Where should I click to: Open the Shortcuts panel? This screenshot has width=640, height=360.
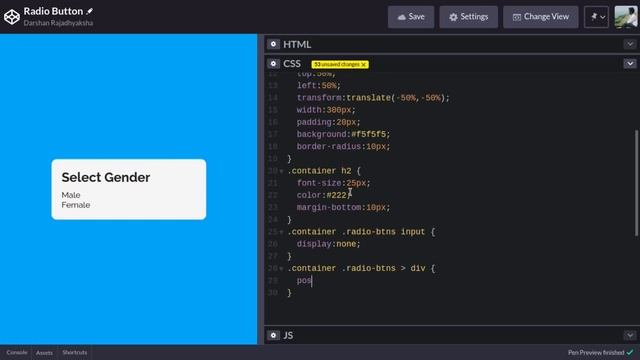tap(75, 352)
